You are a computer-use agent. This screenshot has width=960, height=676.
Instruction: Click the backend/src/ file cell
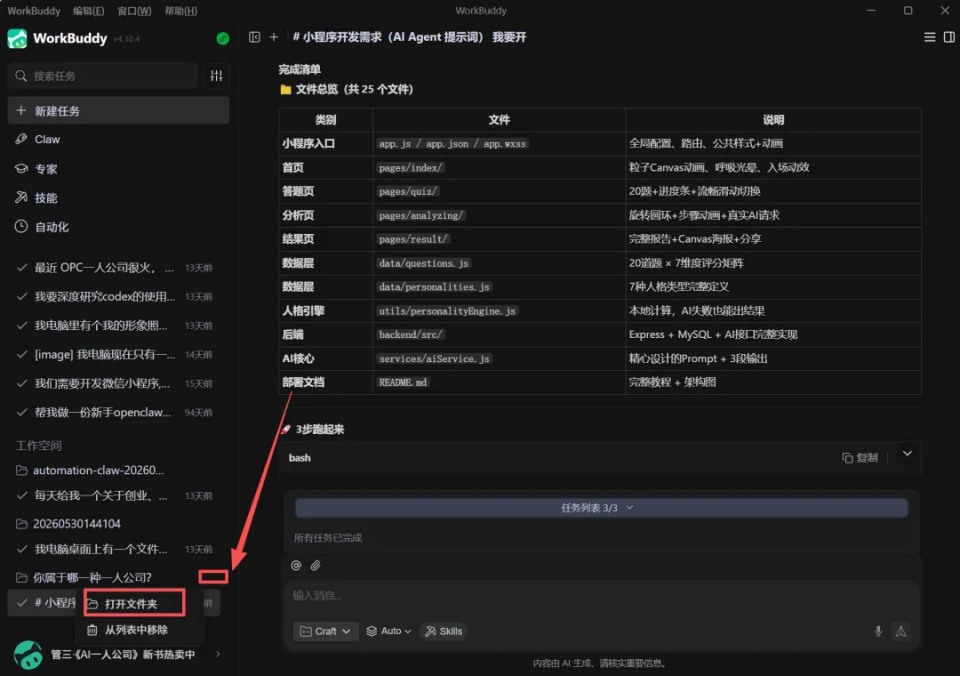pos(410,335)
